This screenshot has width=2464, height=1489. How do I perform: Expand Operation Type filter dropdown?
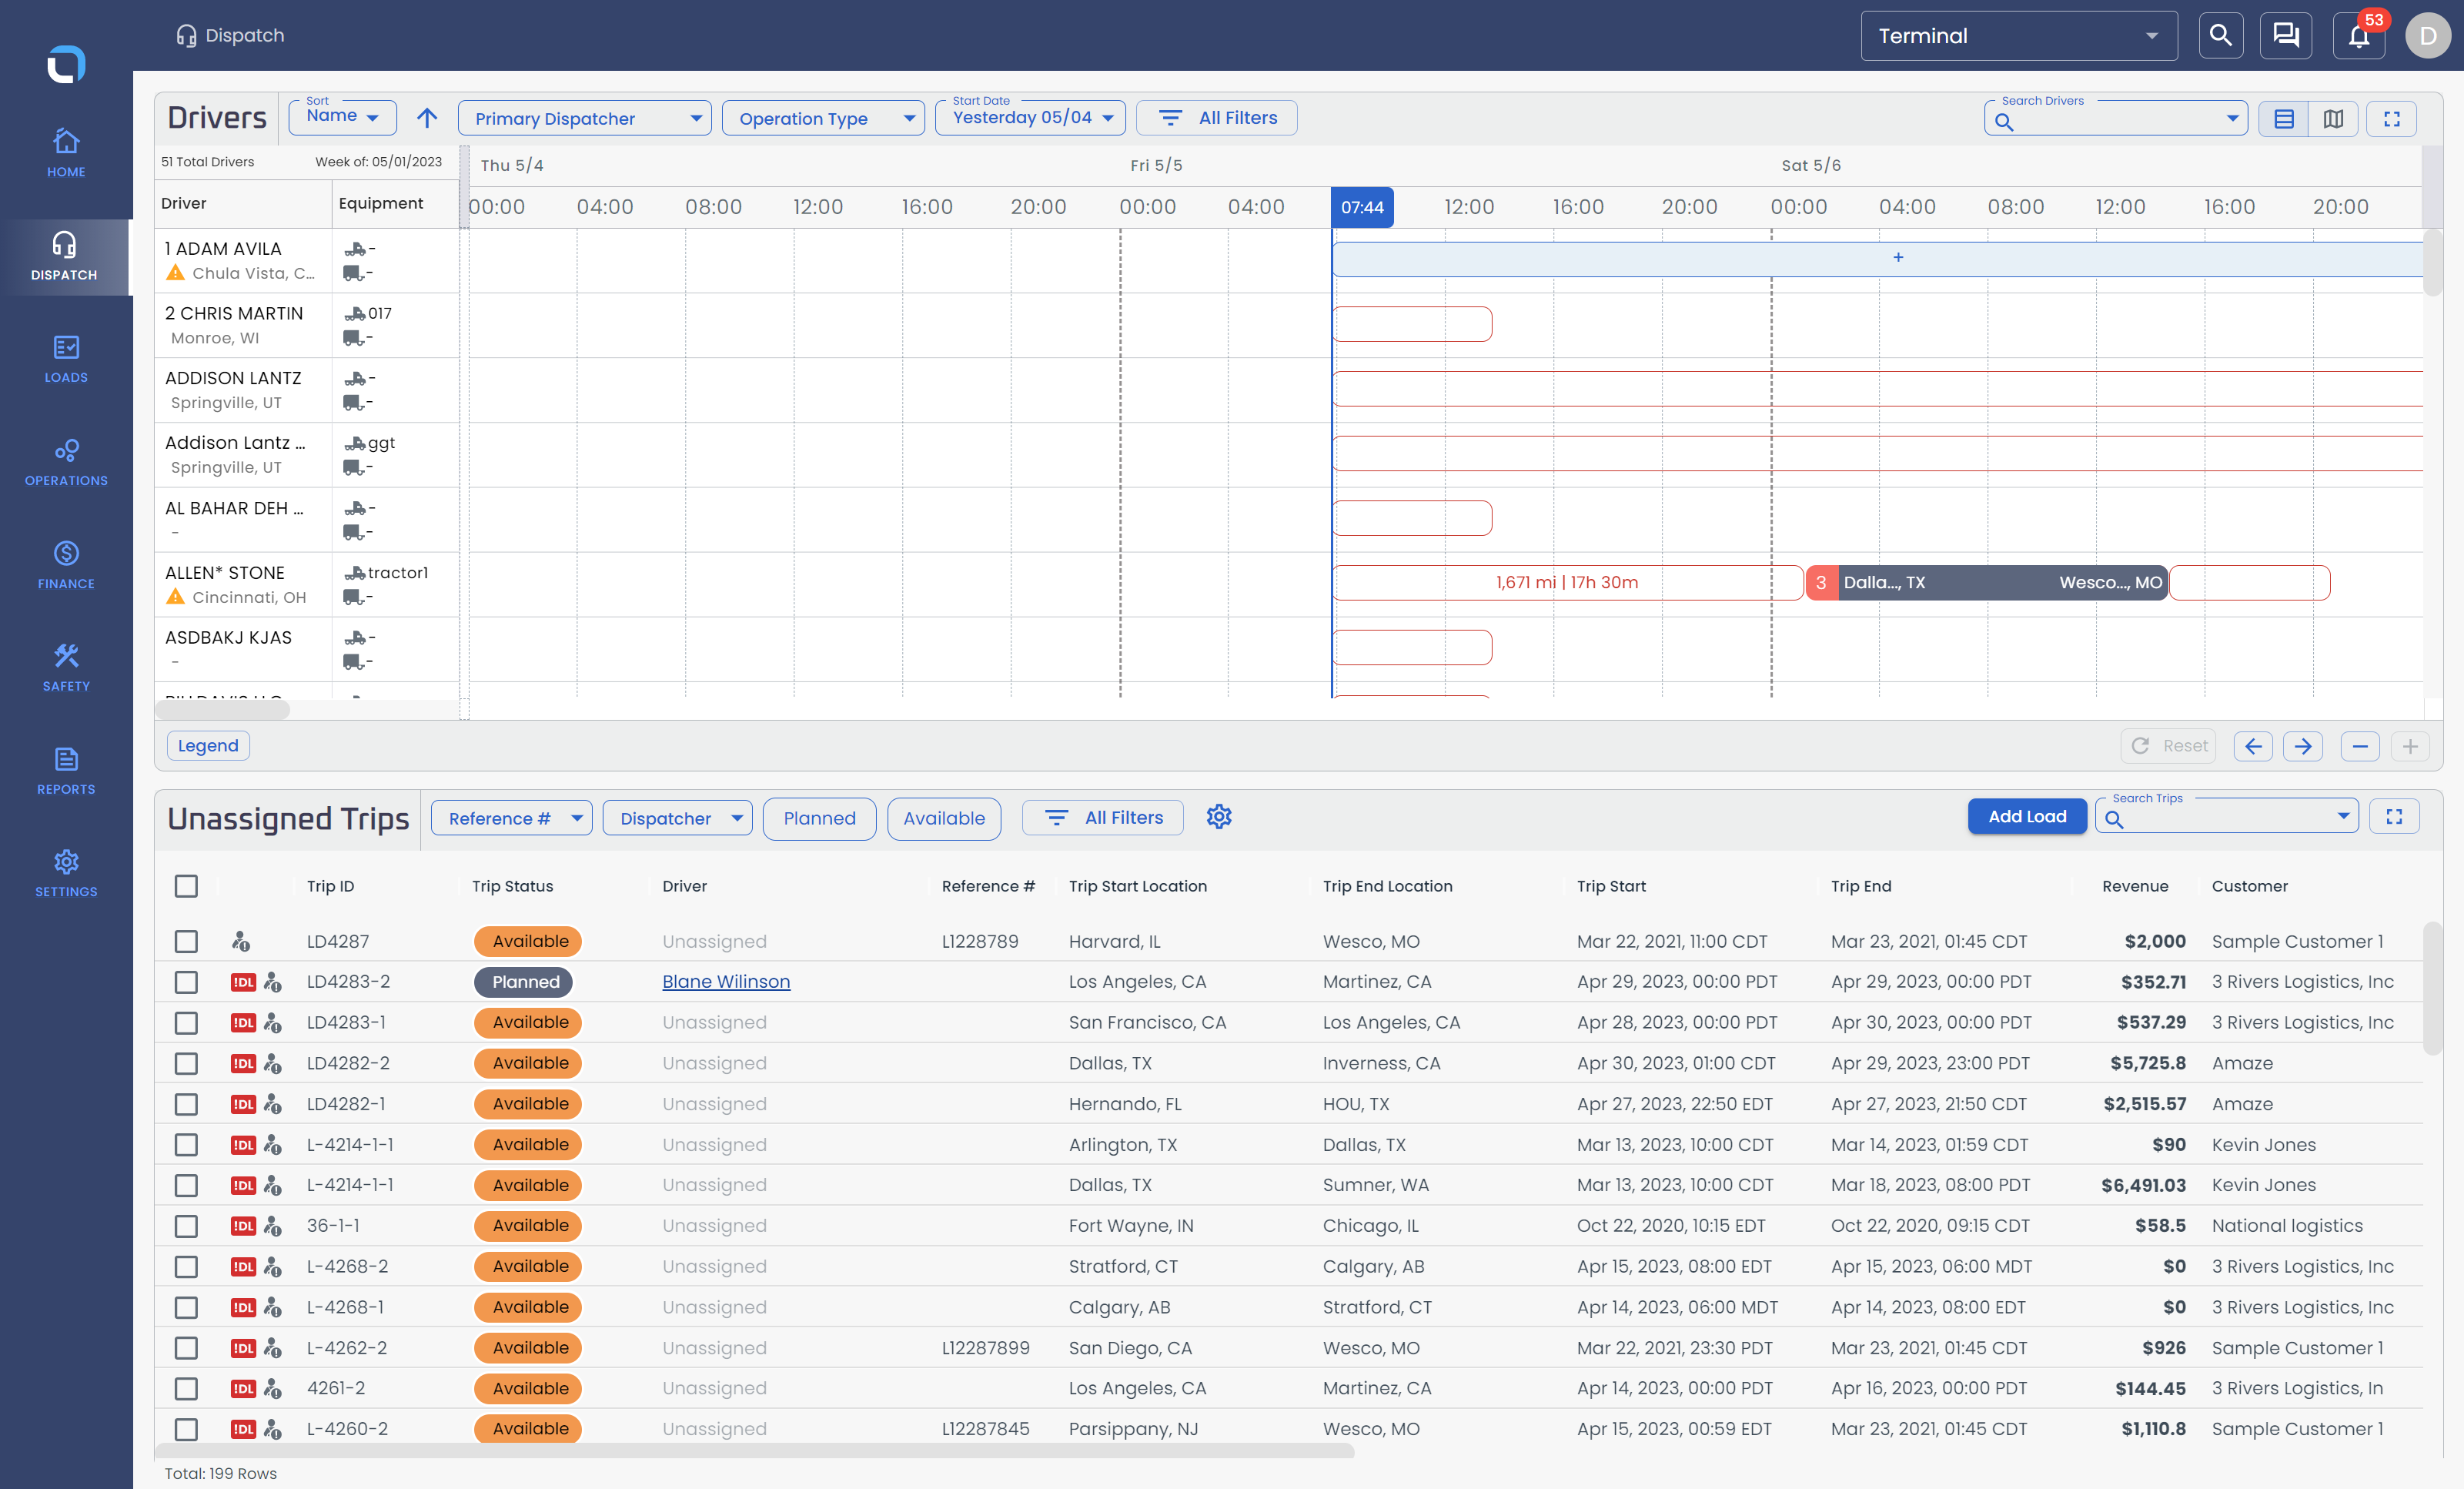click(x=823, y=118)
